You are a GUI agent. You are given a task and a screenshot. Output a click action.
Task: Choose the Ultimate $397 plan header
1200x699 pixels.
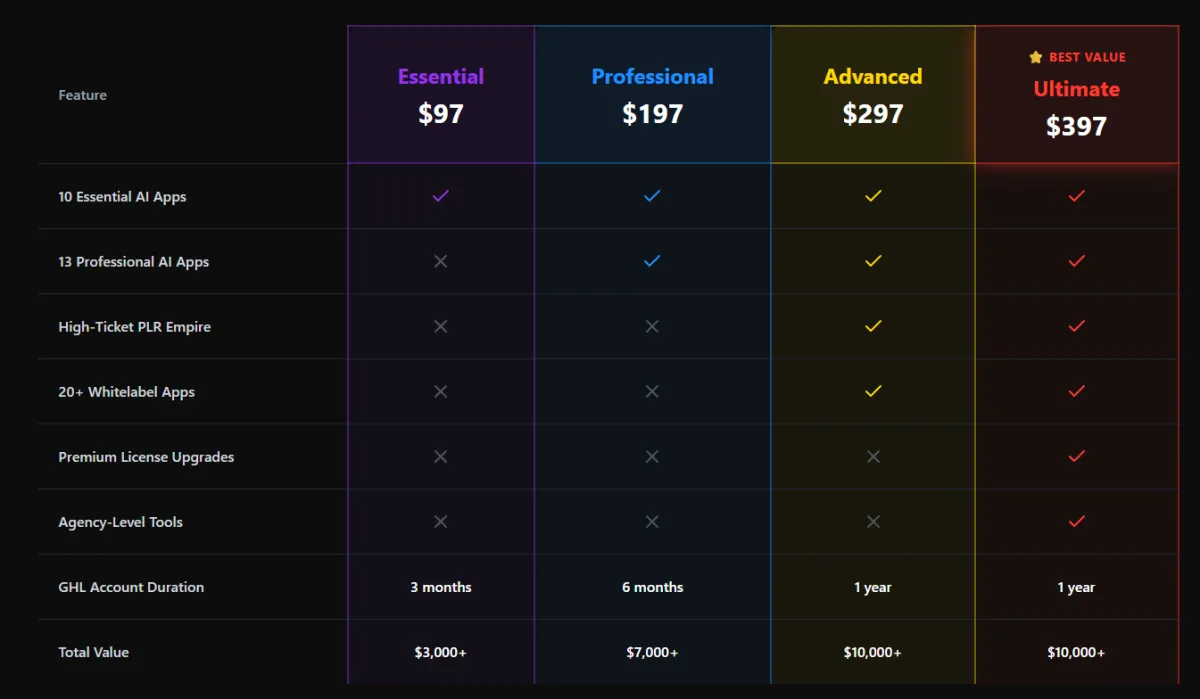point(1077,106)
